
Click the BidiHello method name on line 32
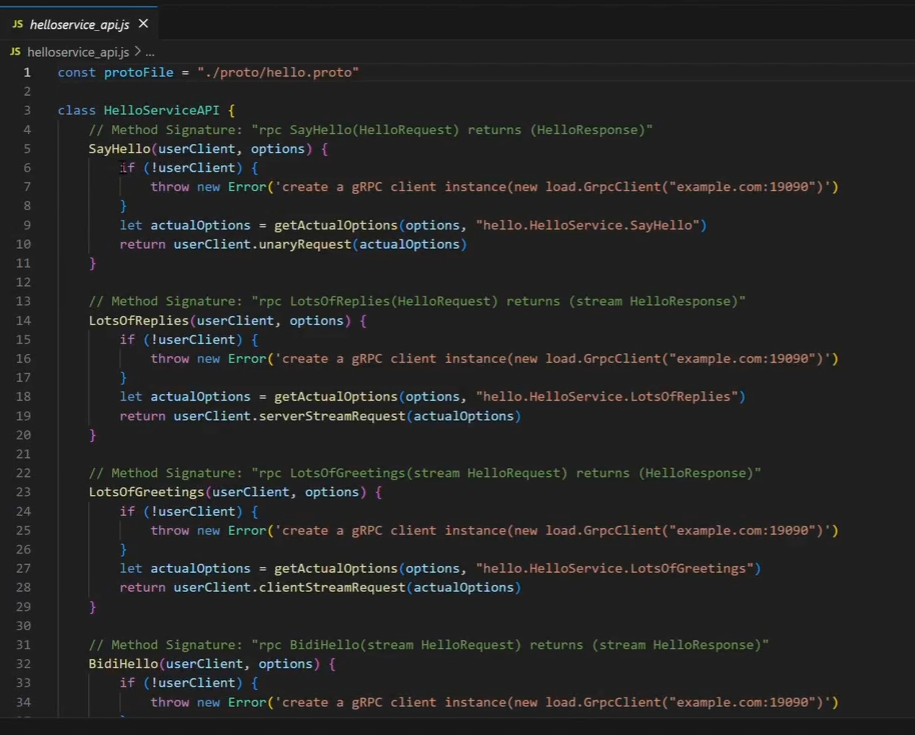pos(123,663)
